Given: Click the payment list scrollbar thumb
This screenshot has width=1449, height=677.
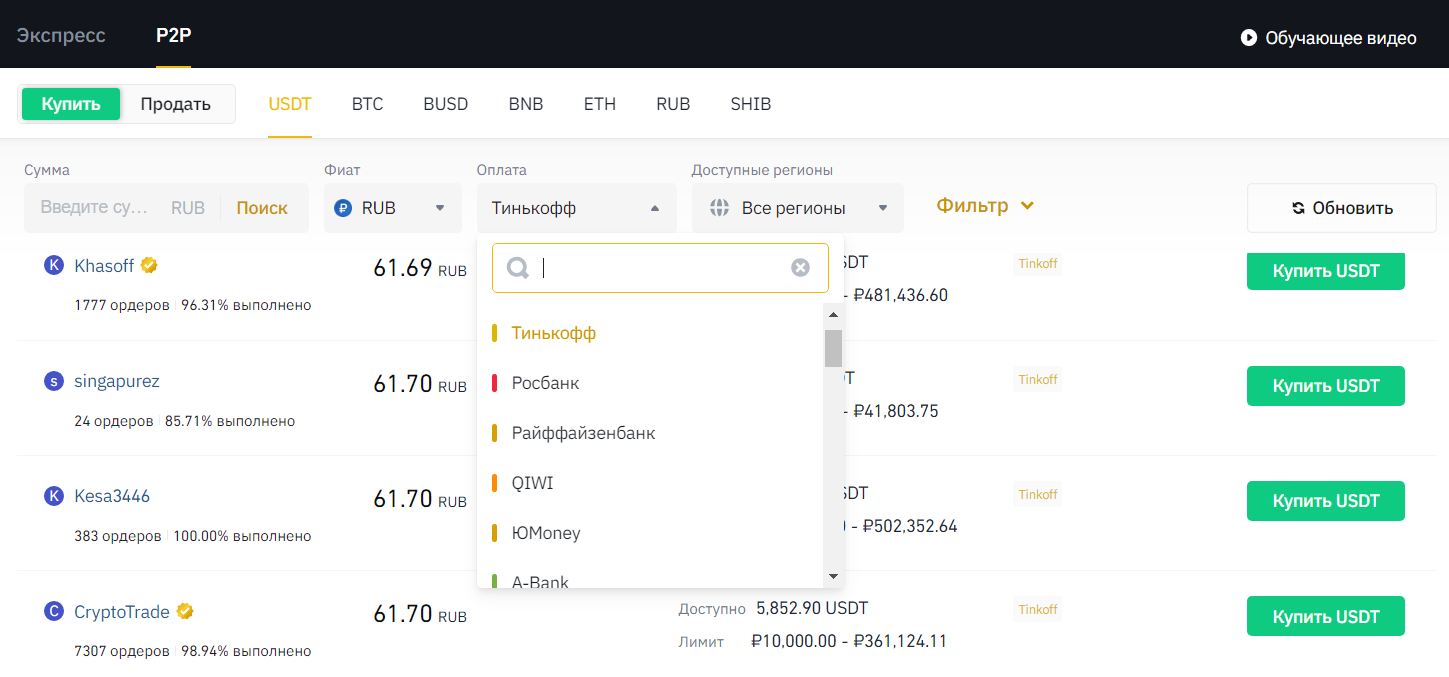Looking at the screenshot, I should [833, 349].
